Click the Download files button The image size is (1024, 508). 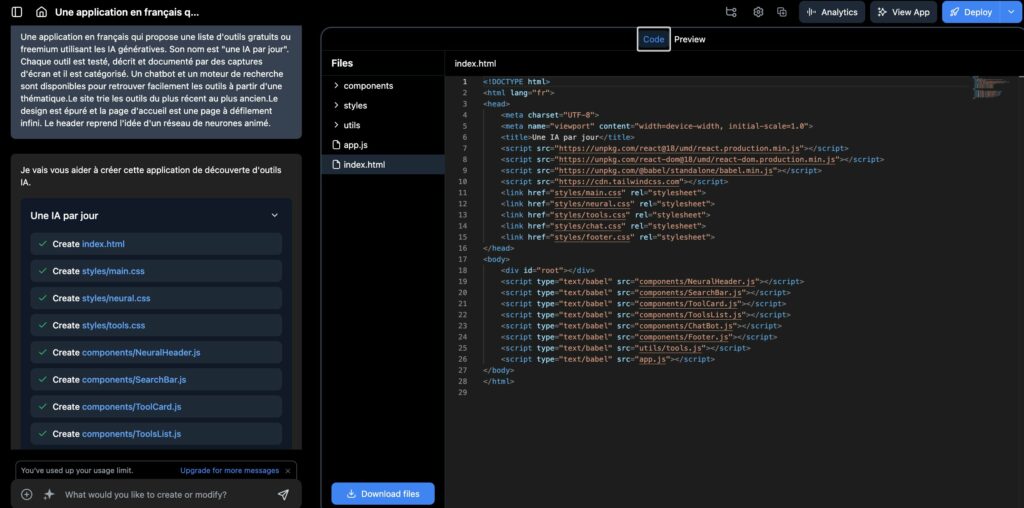point(383,493)
